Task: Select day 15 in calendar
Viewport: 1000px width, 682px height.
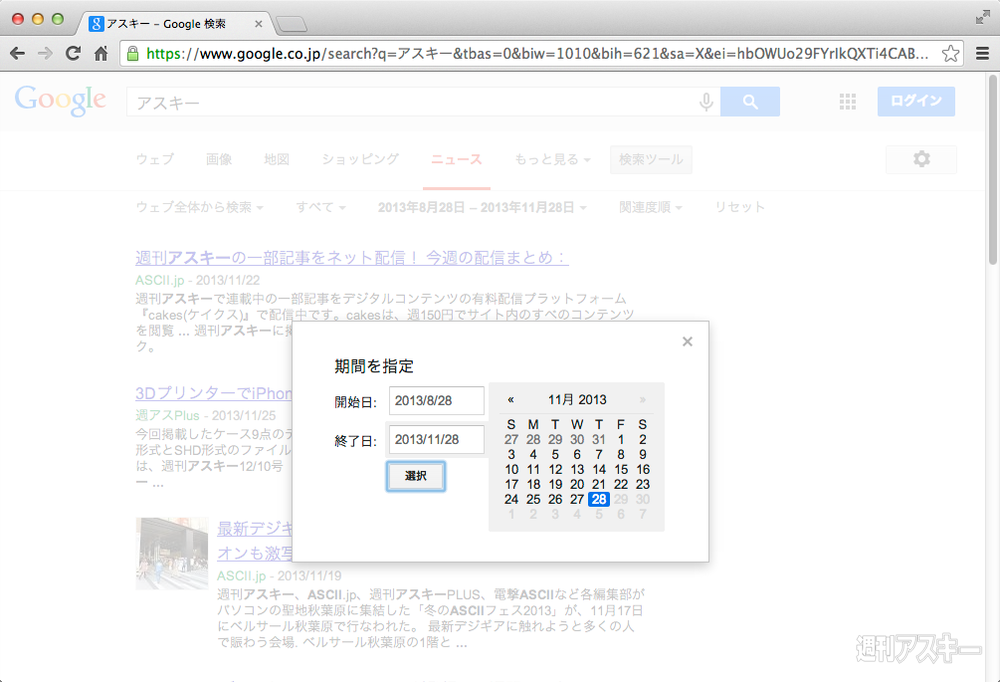Action: (621, 470)
